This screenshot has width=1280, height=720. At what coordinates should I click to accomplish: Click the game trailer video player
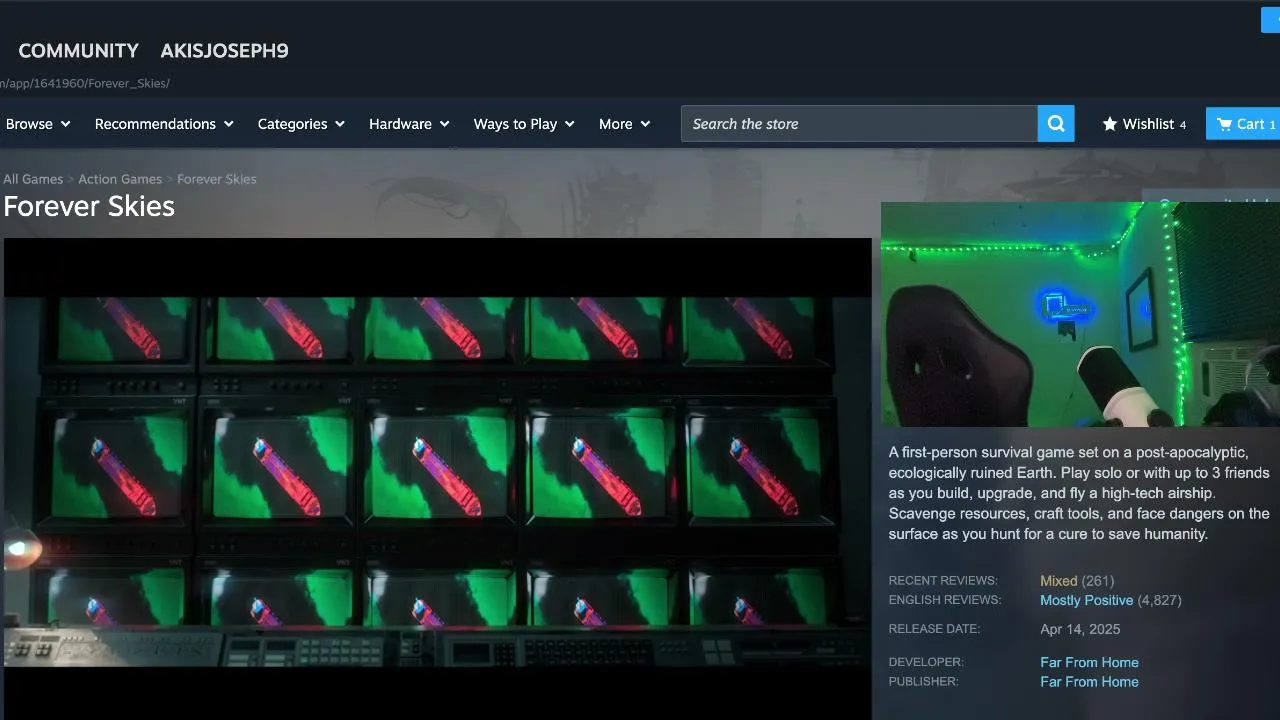tap(438, 478)
